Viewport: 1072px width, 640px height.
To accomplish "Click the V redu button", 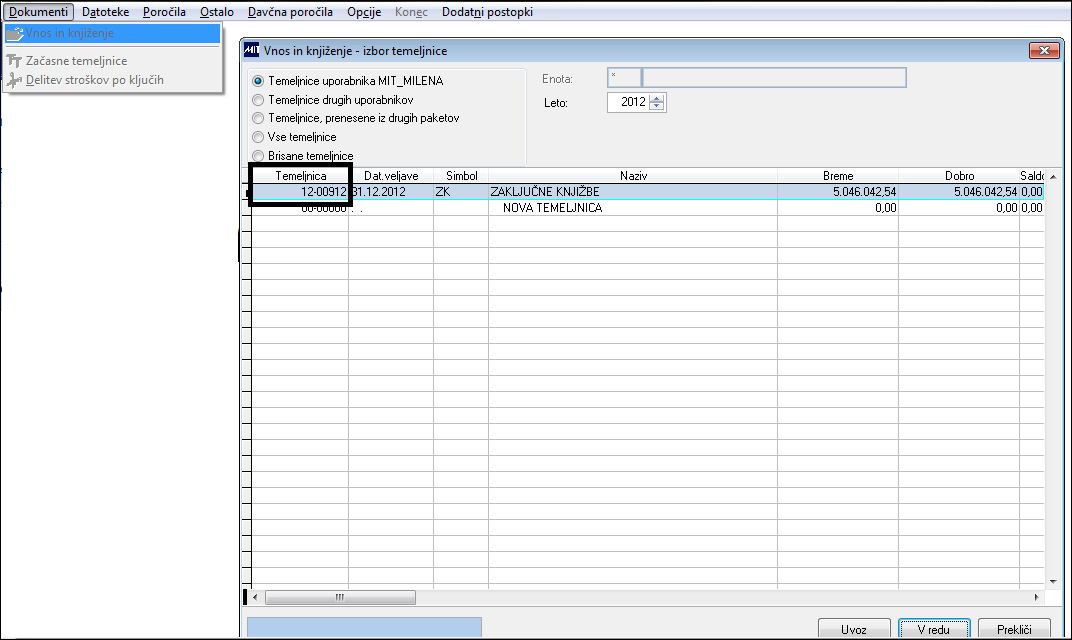I will click(934, 629).
